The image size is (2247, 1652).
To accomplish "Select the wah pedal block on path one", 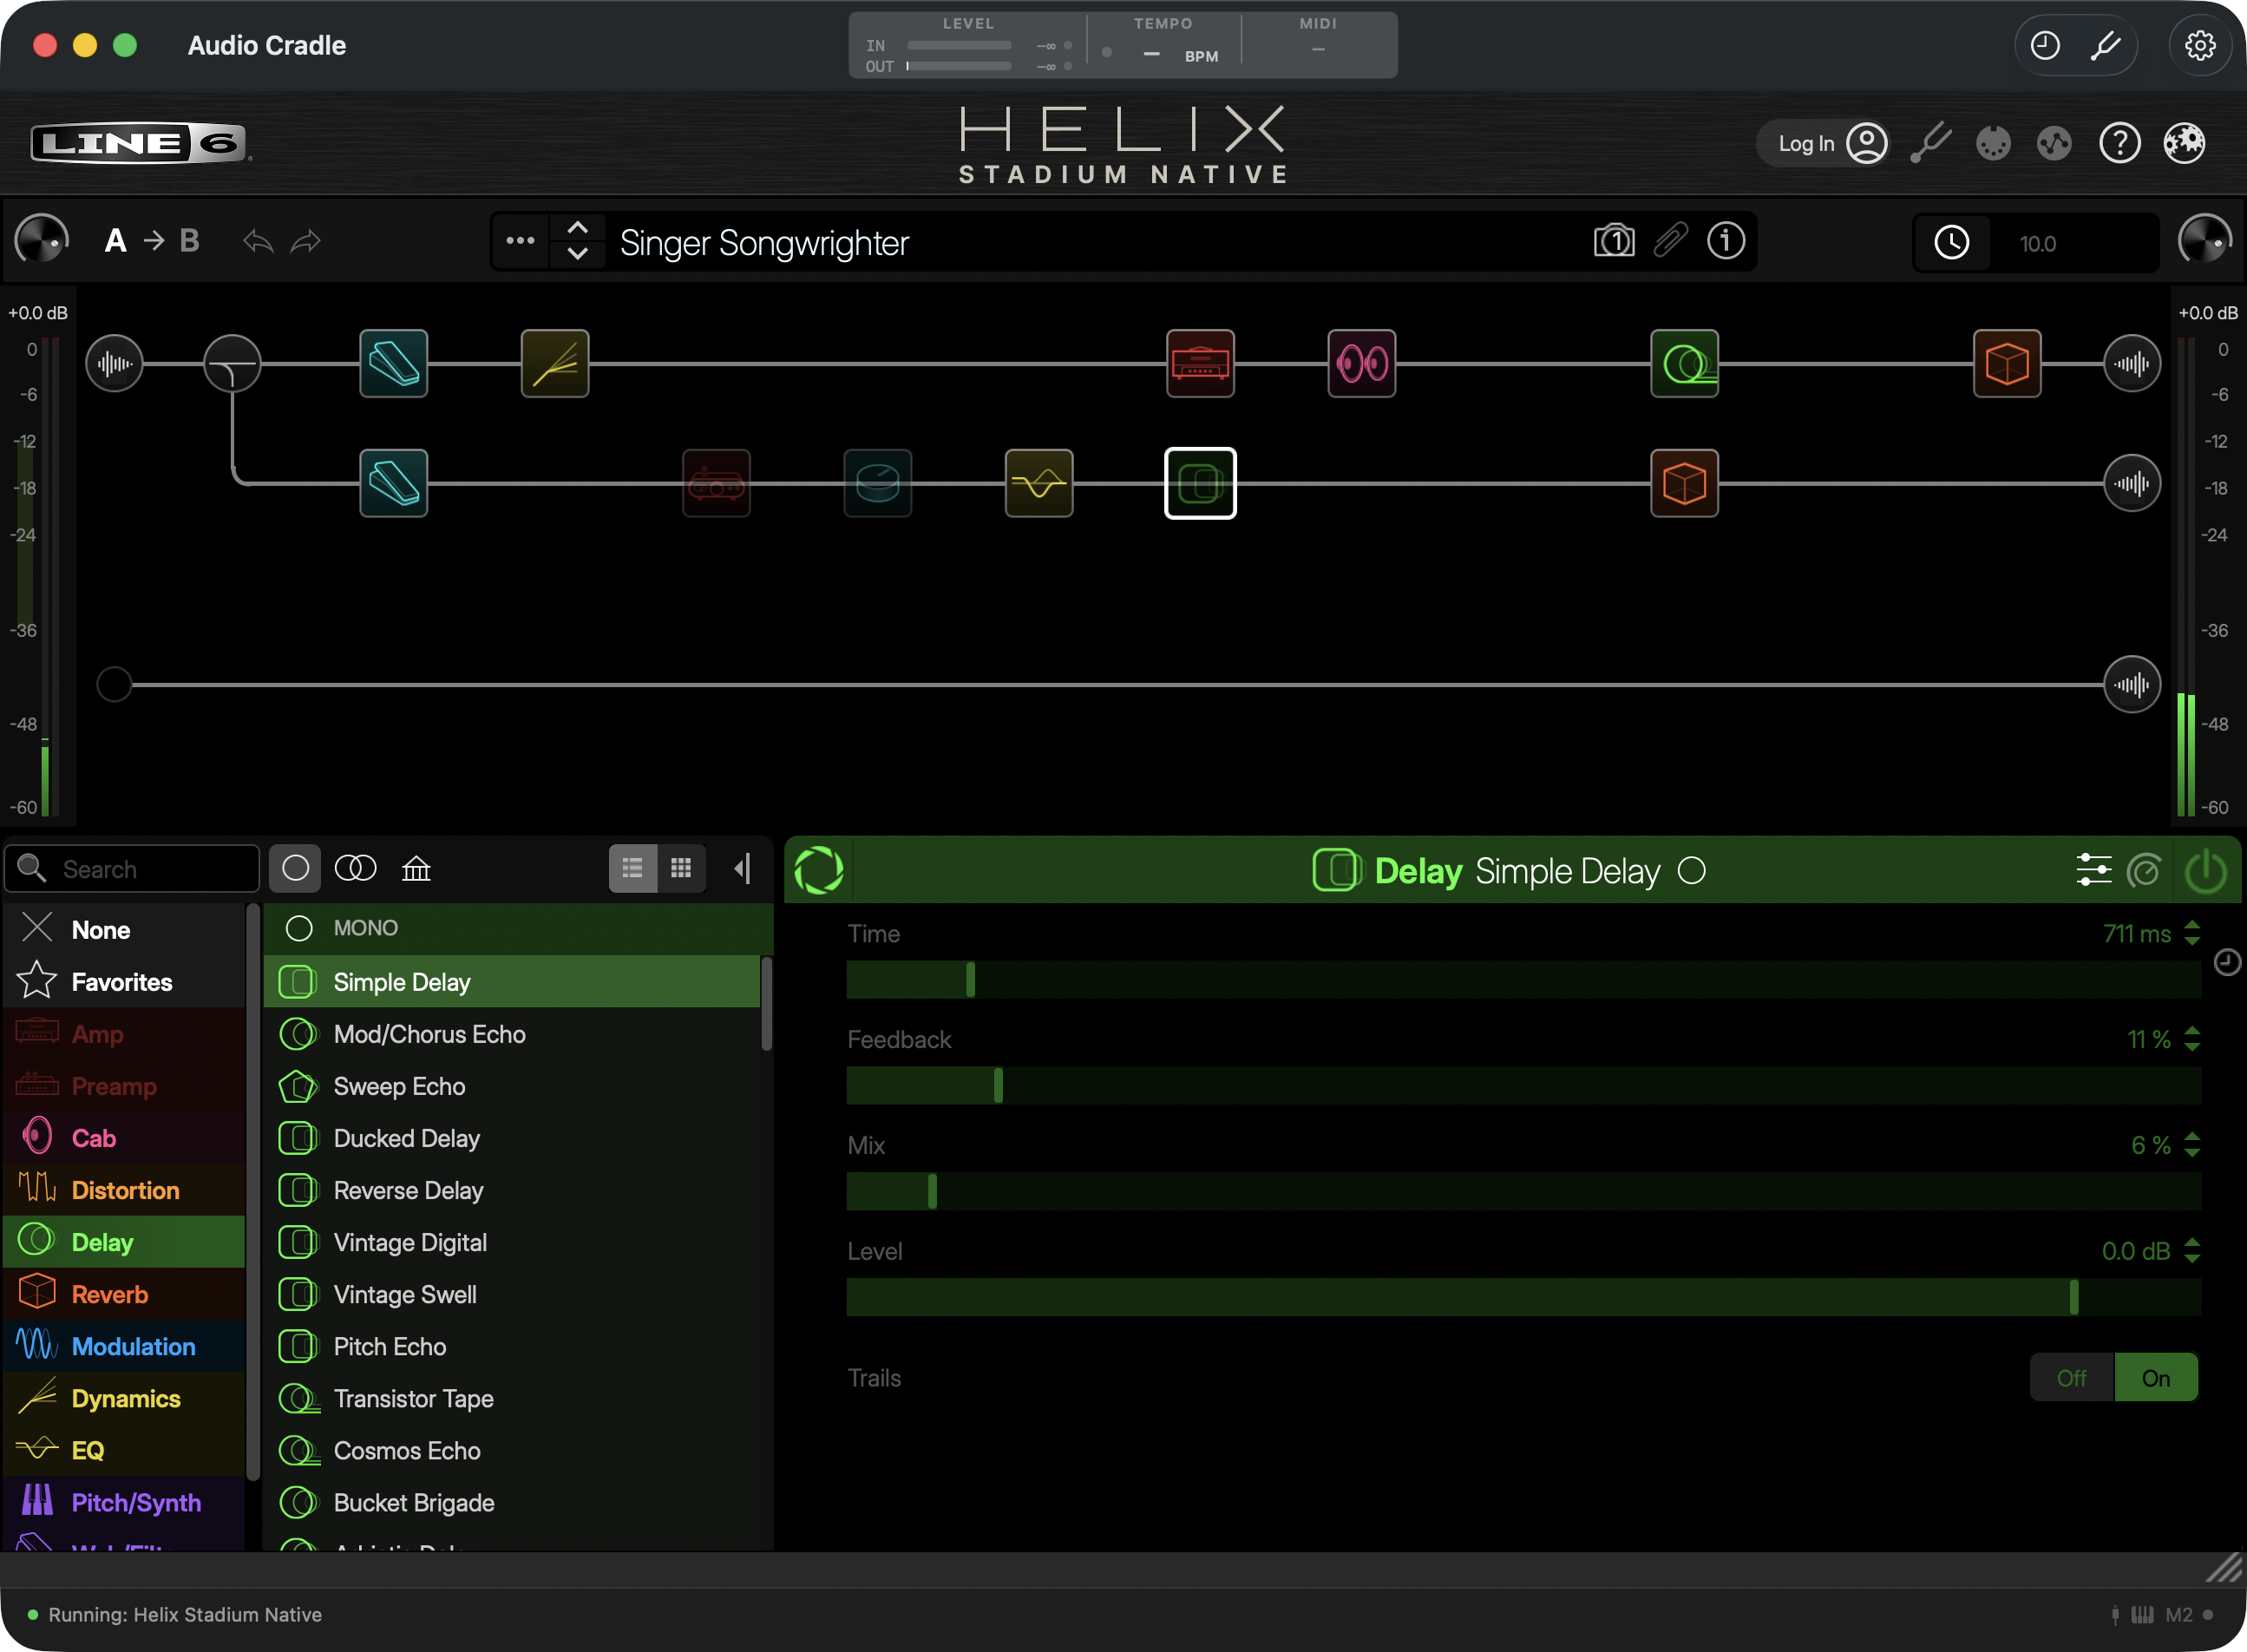I will pyautogui.click(x=394, y=364).
